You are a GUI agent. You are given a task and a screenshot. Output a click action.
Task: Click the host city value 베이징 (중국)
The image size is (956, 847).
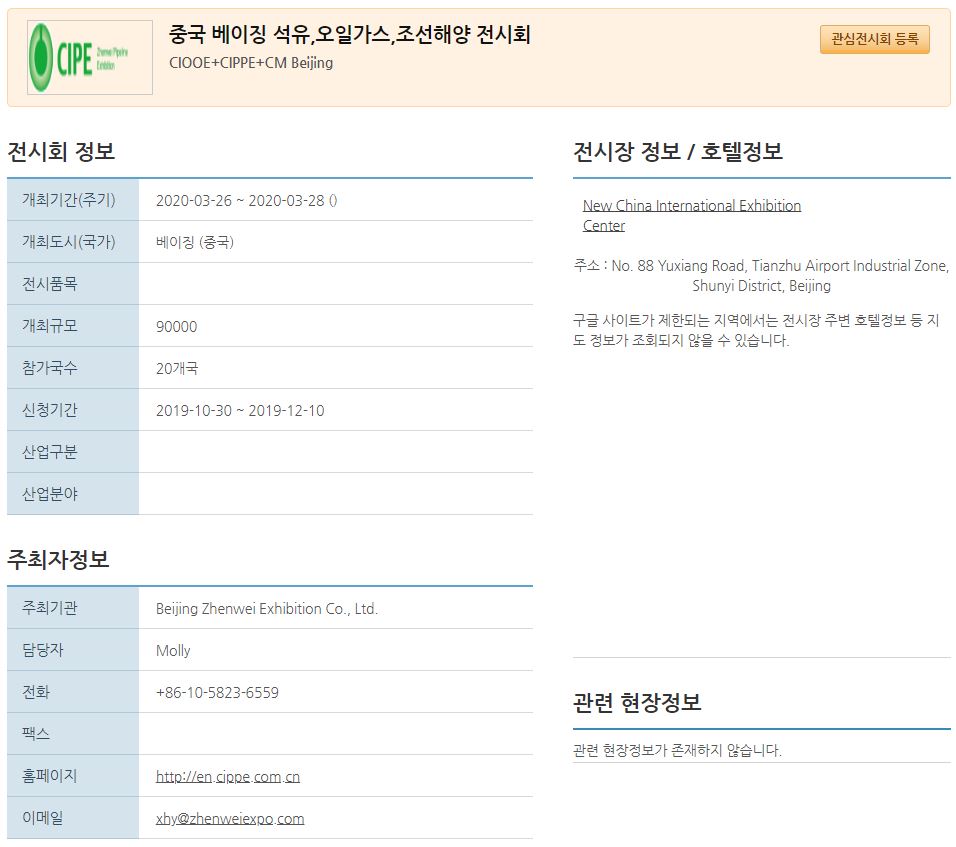[x=194, y=242]
